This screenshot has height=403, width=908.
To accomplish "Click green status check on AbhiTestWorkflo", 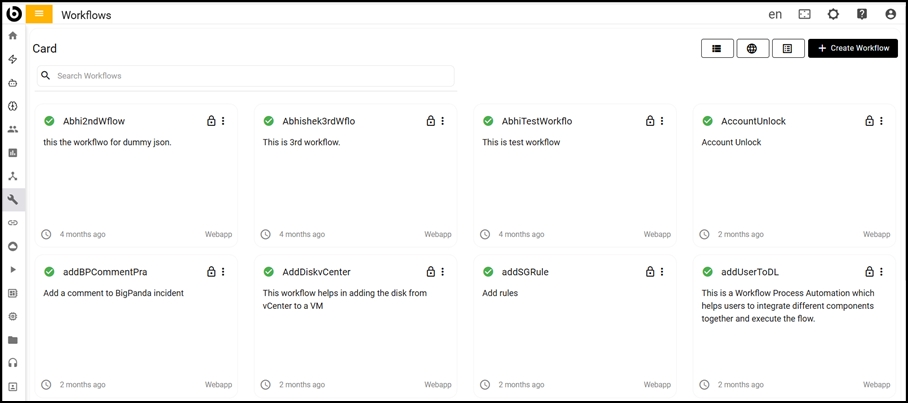I will tap(488, 121).
